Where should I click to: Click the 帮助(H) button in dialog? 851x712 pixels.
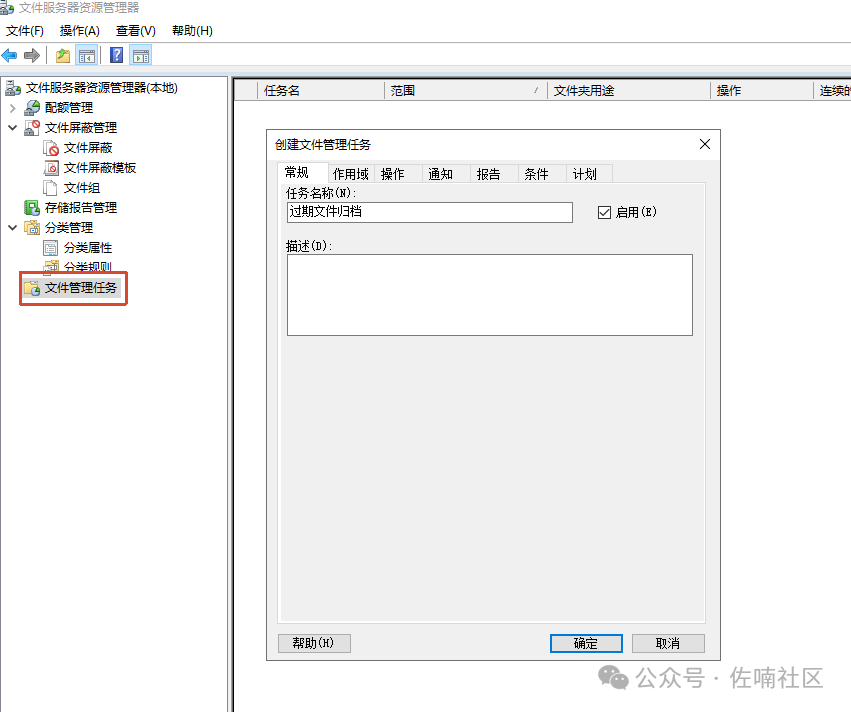314,644
